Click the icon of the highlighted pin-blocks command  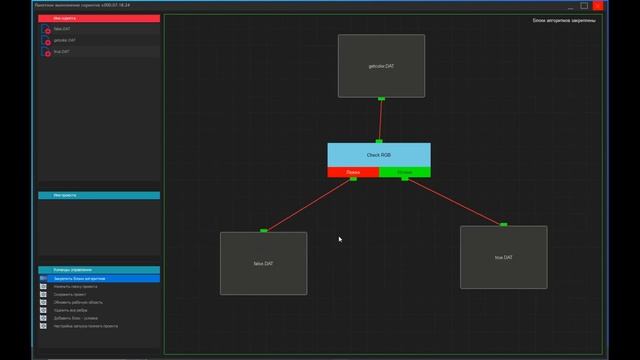tap(43, 278)
